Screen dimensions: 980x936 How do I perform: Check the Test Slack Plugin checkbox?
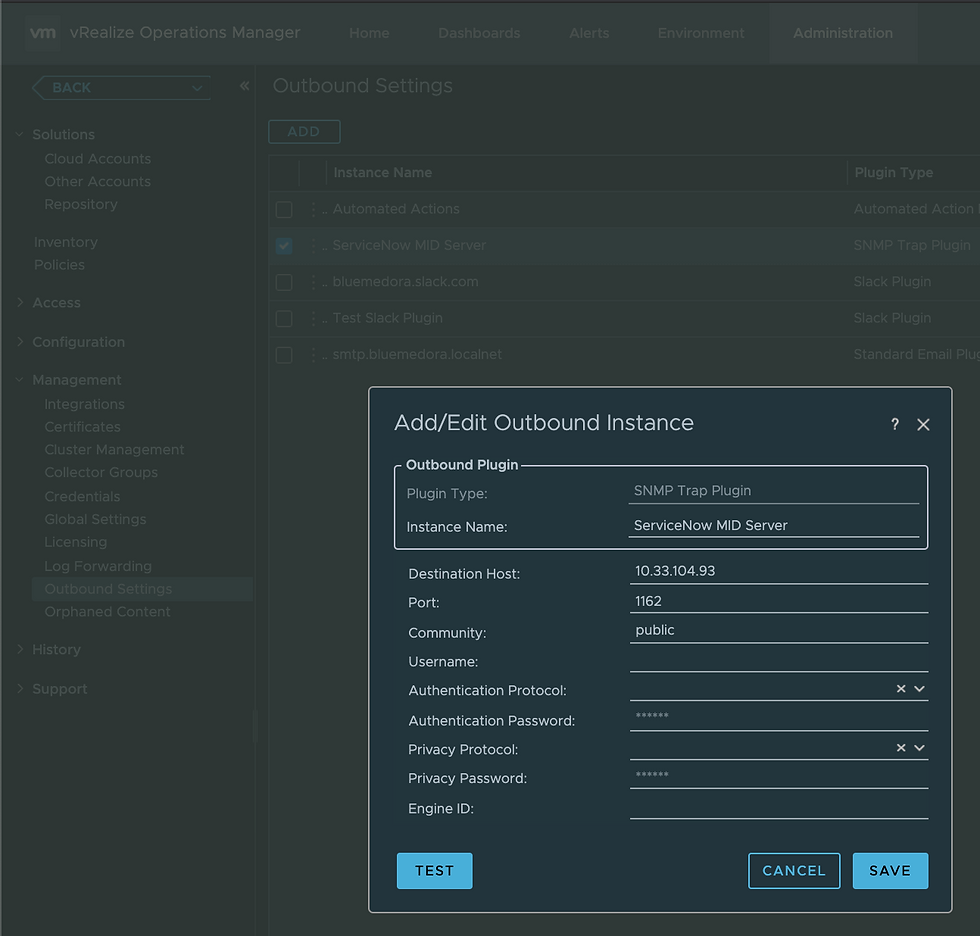coord(284,319)
